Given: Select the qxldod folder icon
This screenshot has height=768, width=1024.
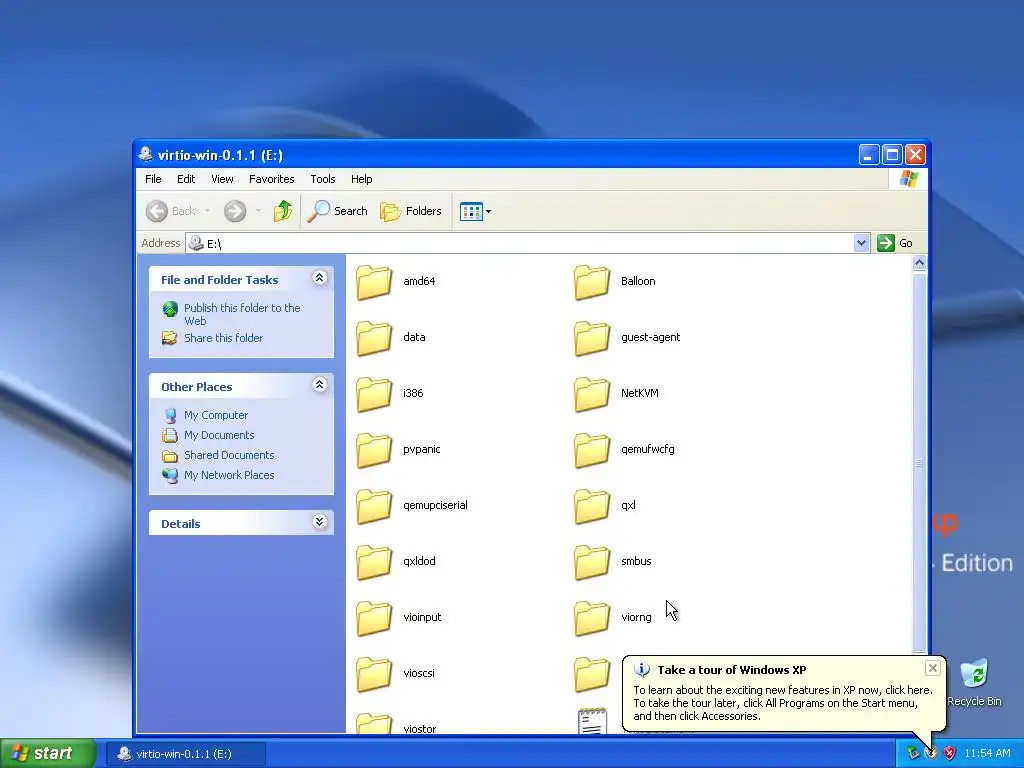Looking at the screenshot, I should pos(374,562).
